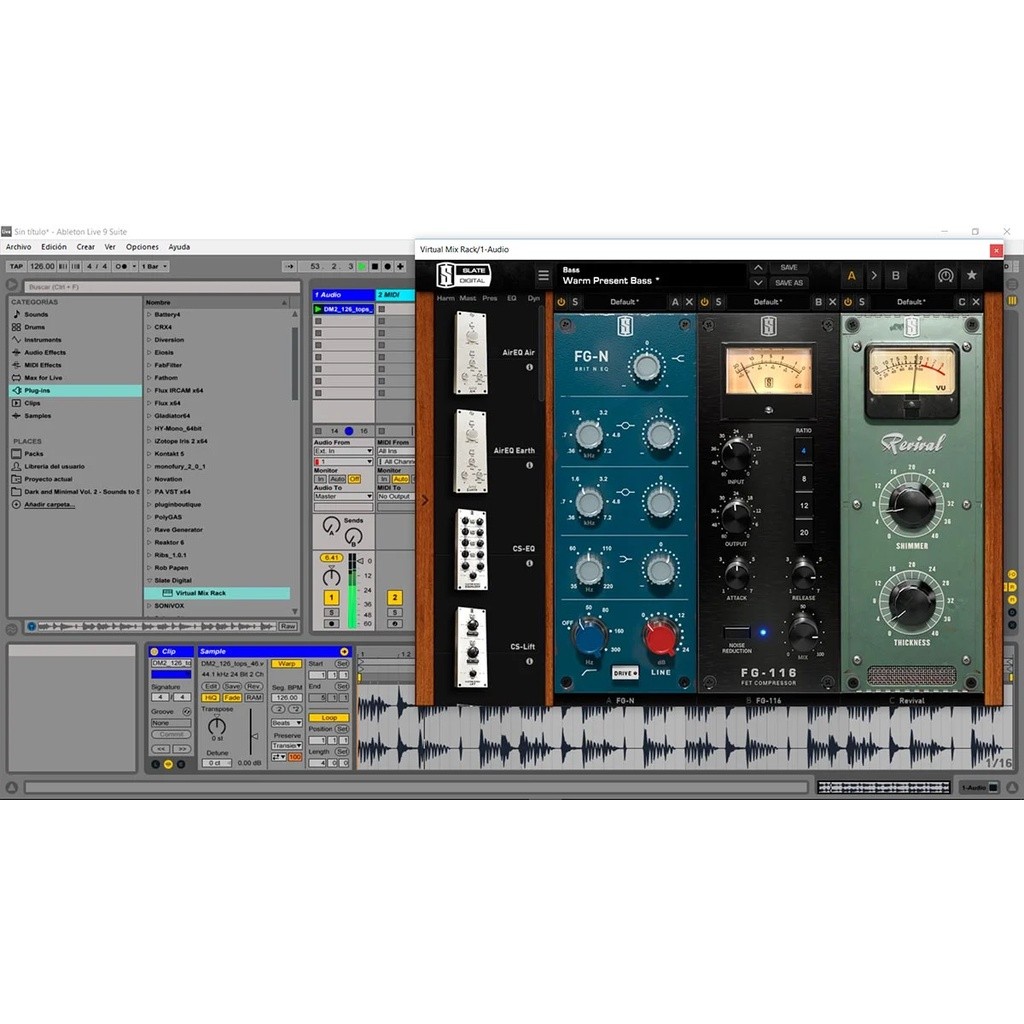
Task: Click the AirEQ Earth info icon
Action: coord(530,465)
